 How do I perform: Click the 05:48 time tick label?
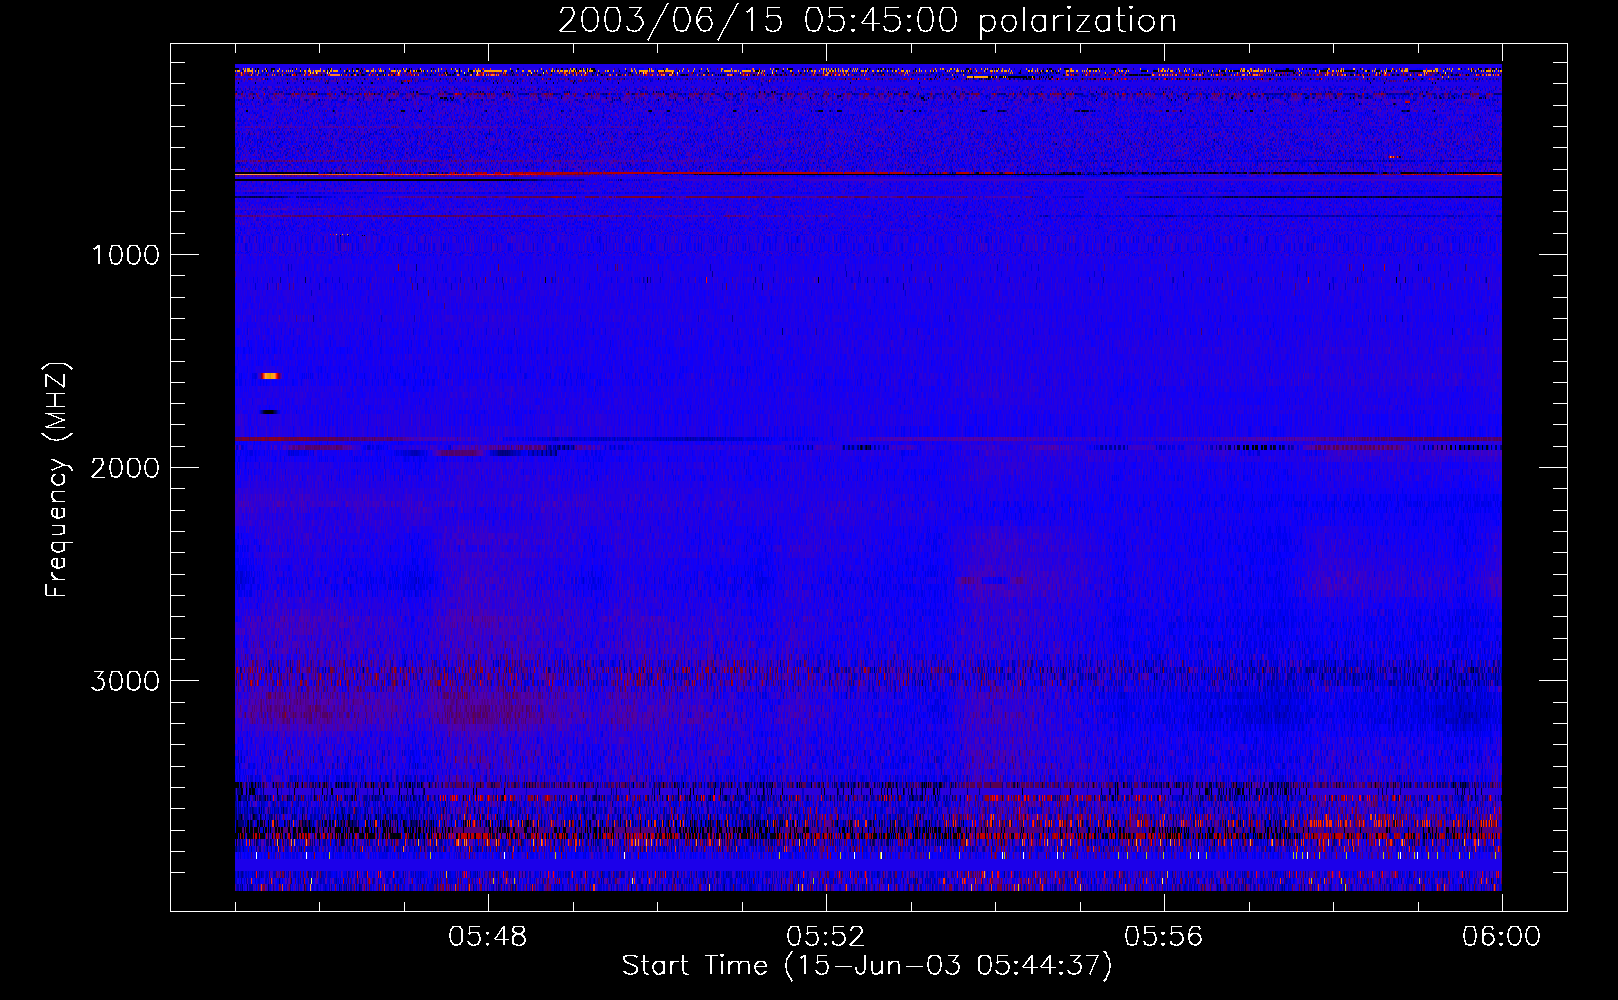pos(488,937)
